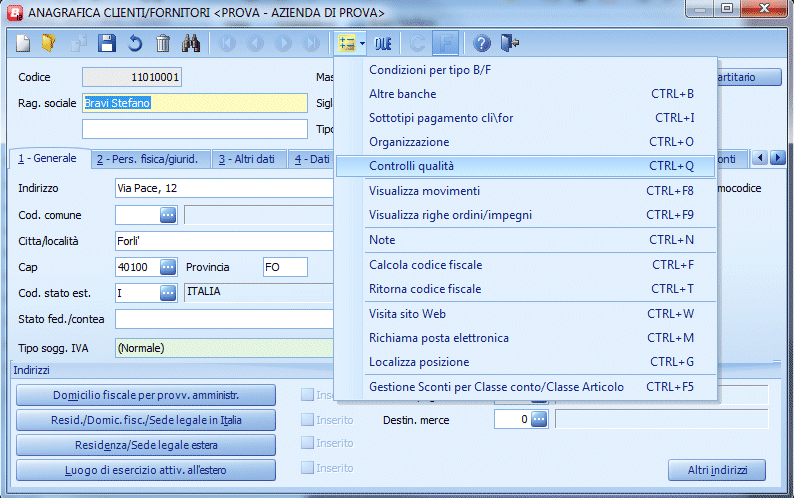Select Gestione Sconti per Classe conto menu entry

point(525,387)
